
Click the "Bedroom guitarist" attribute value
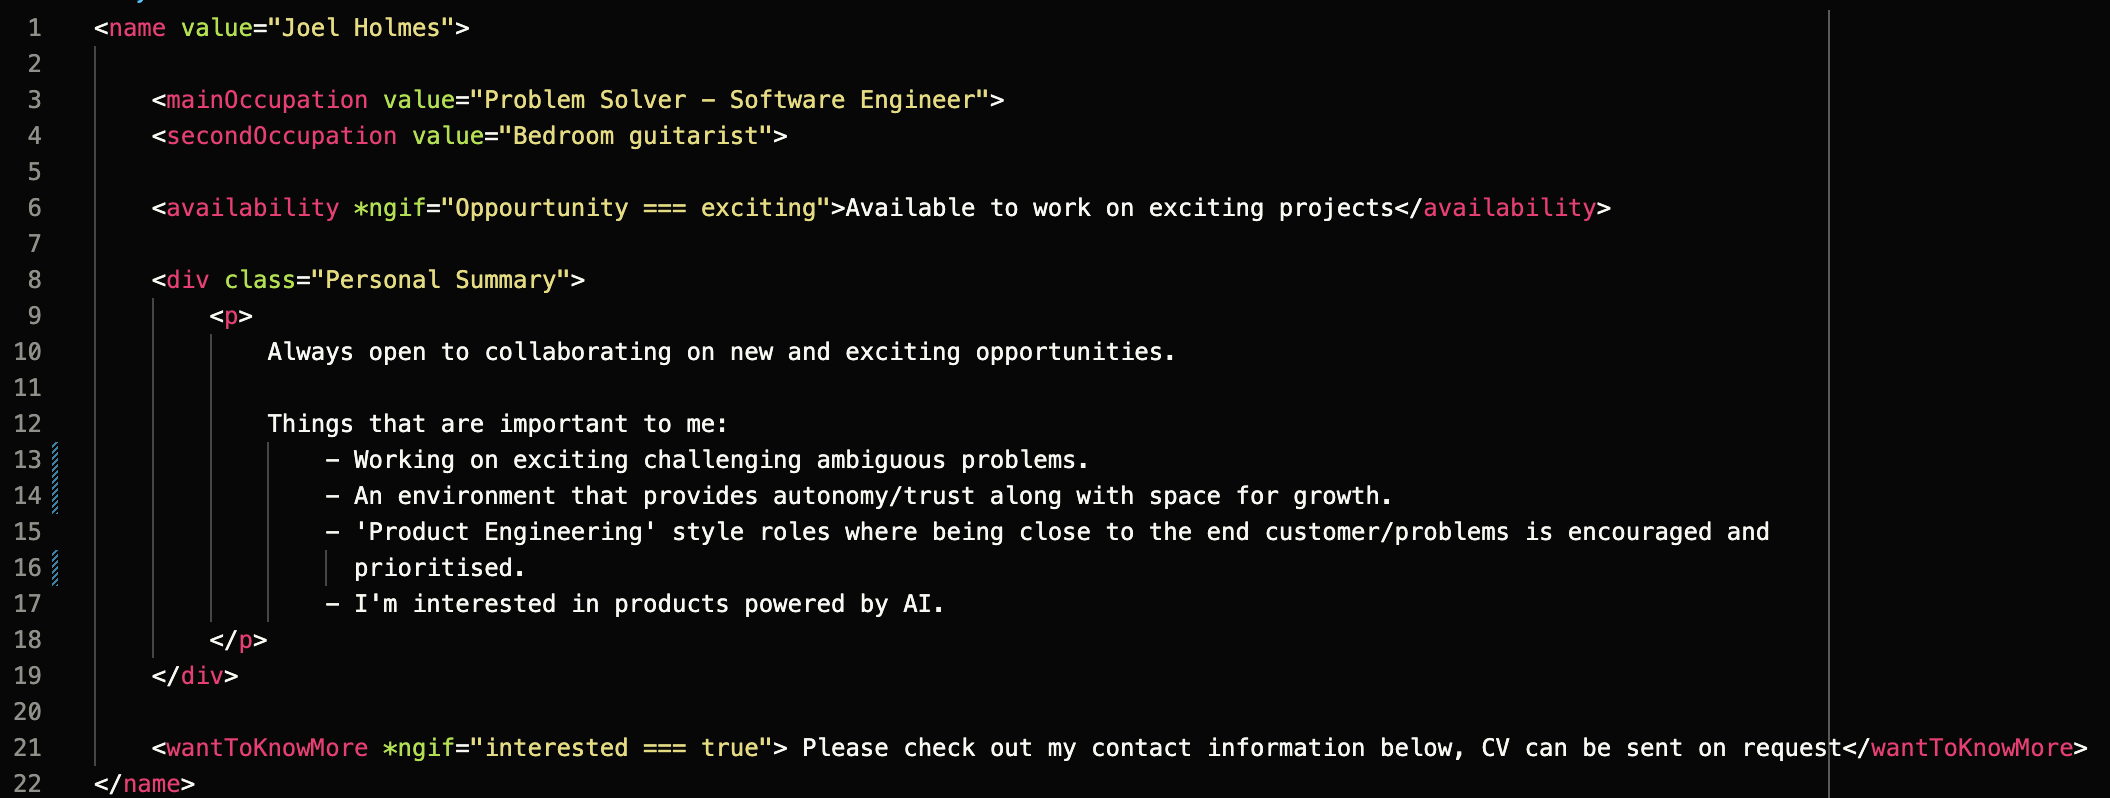point(635,136)
